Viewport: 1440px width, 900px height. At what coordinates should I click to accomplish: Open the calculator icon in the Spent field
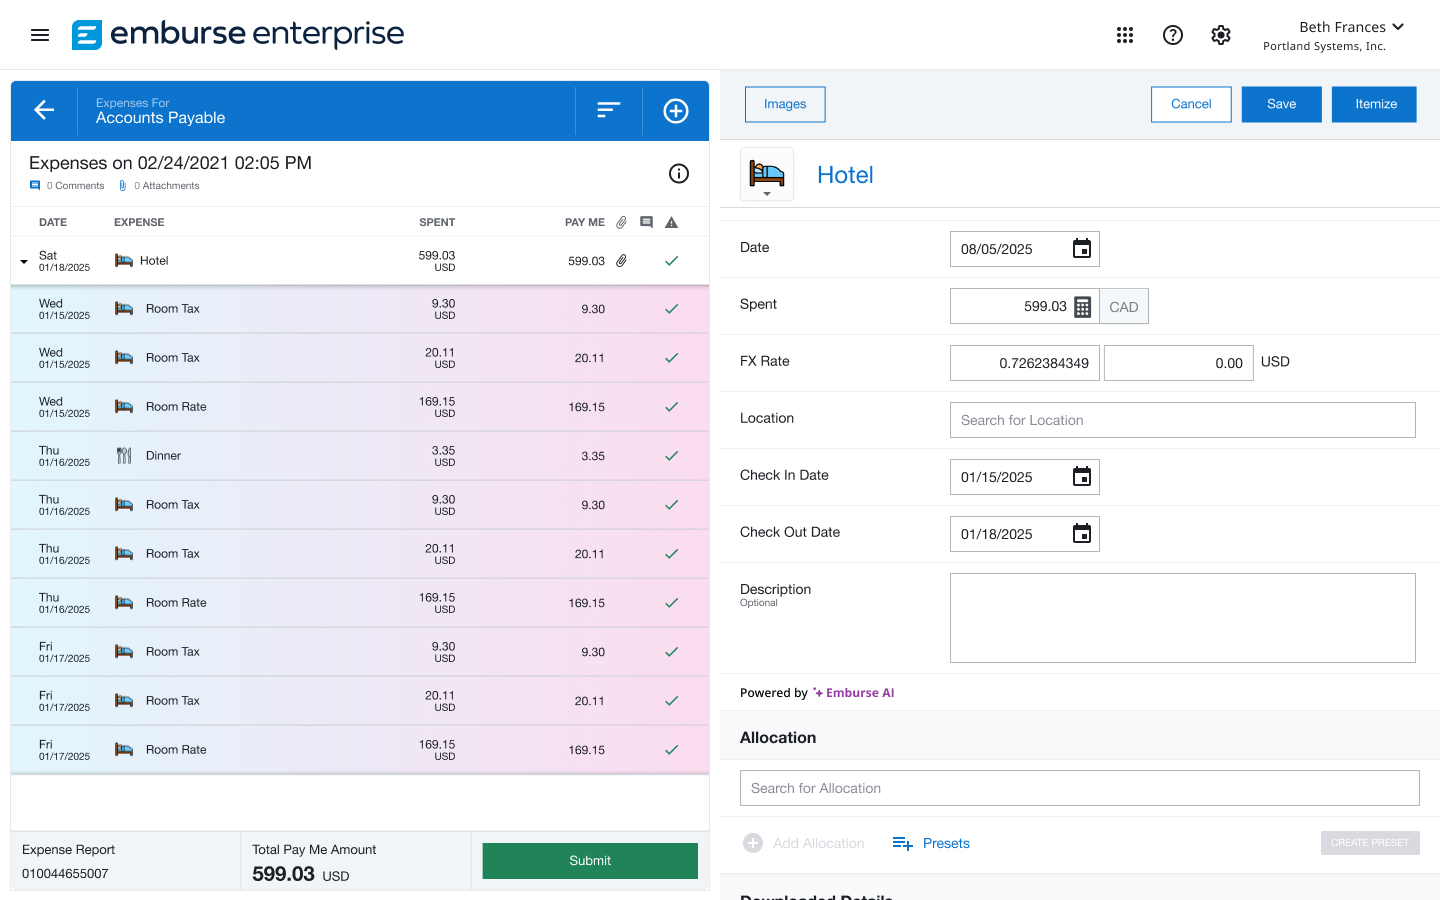tap(1082, 305)
